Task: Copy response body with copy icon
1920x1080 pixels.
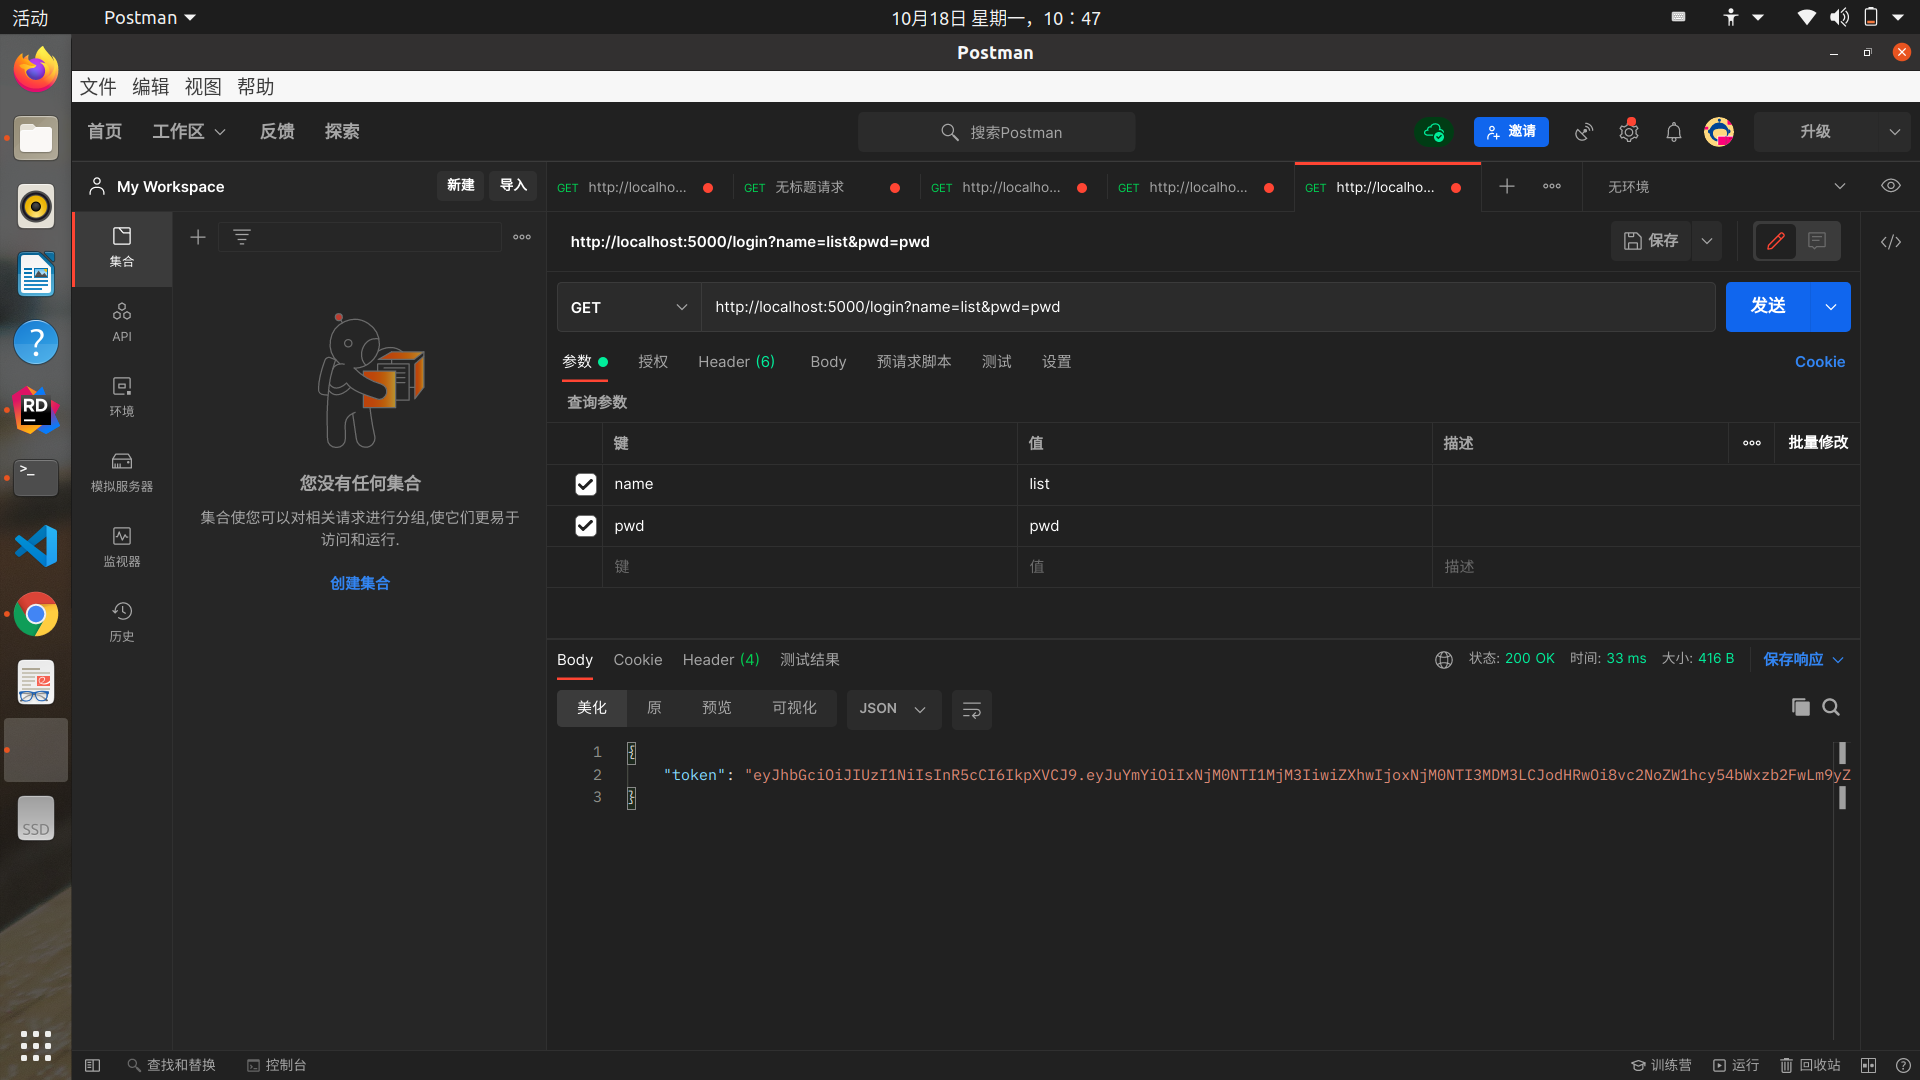Action: [1801, 707]
